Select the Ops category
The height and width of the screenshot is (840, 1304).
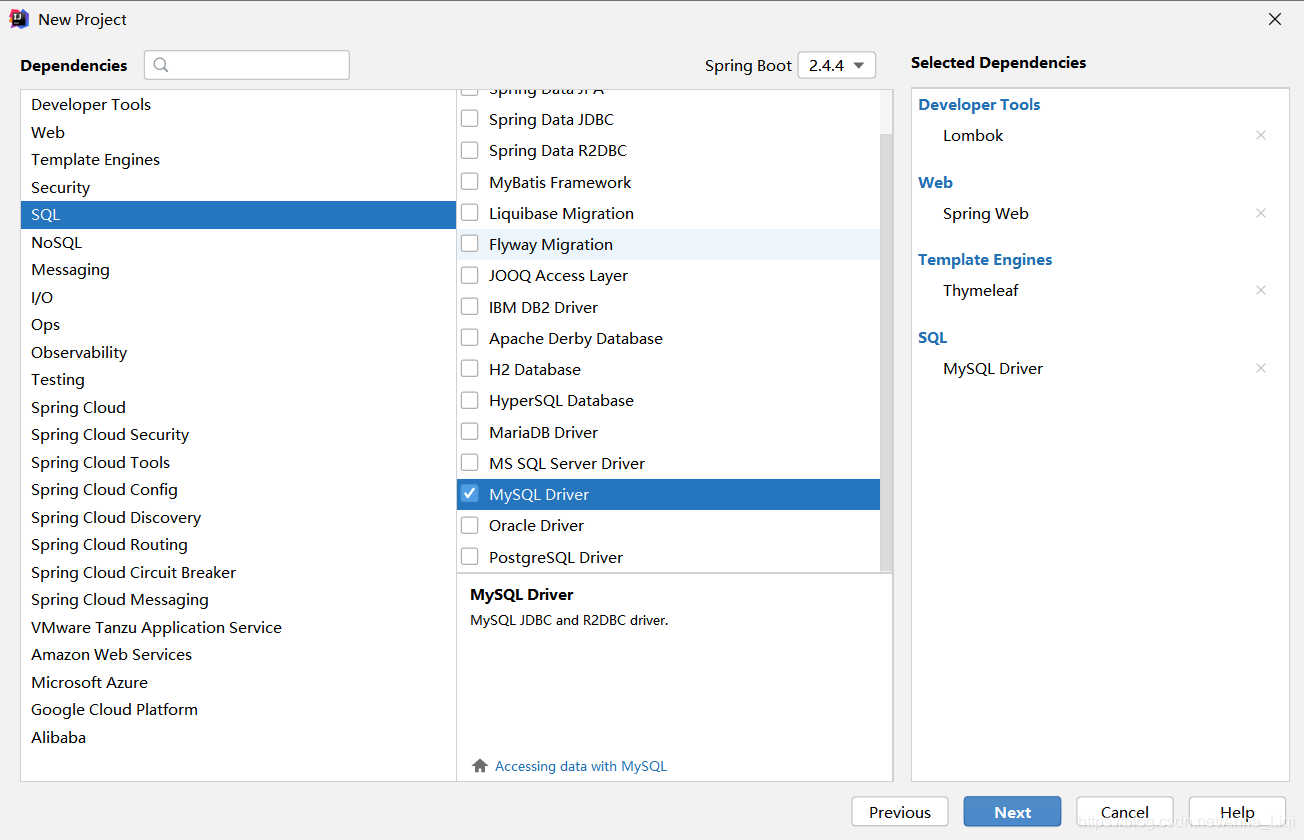[x=238, y=325]
